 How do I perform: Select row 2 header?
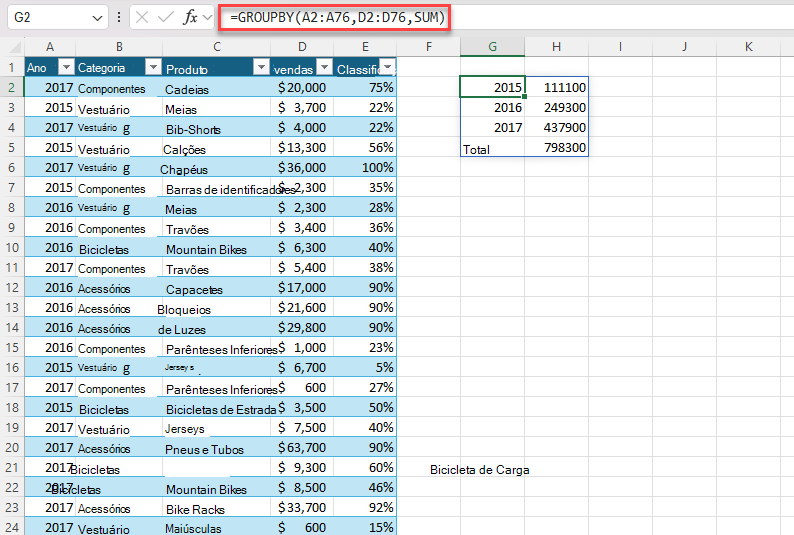pyautogui.click(x=12, y=87)
